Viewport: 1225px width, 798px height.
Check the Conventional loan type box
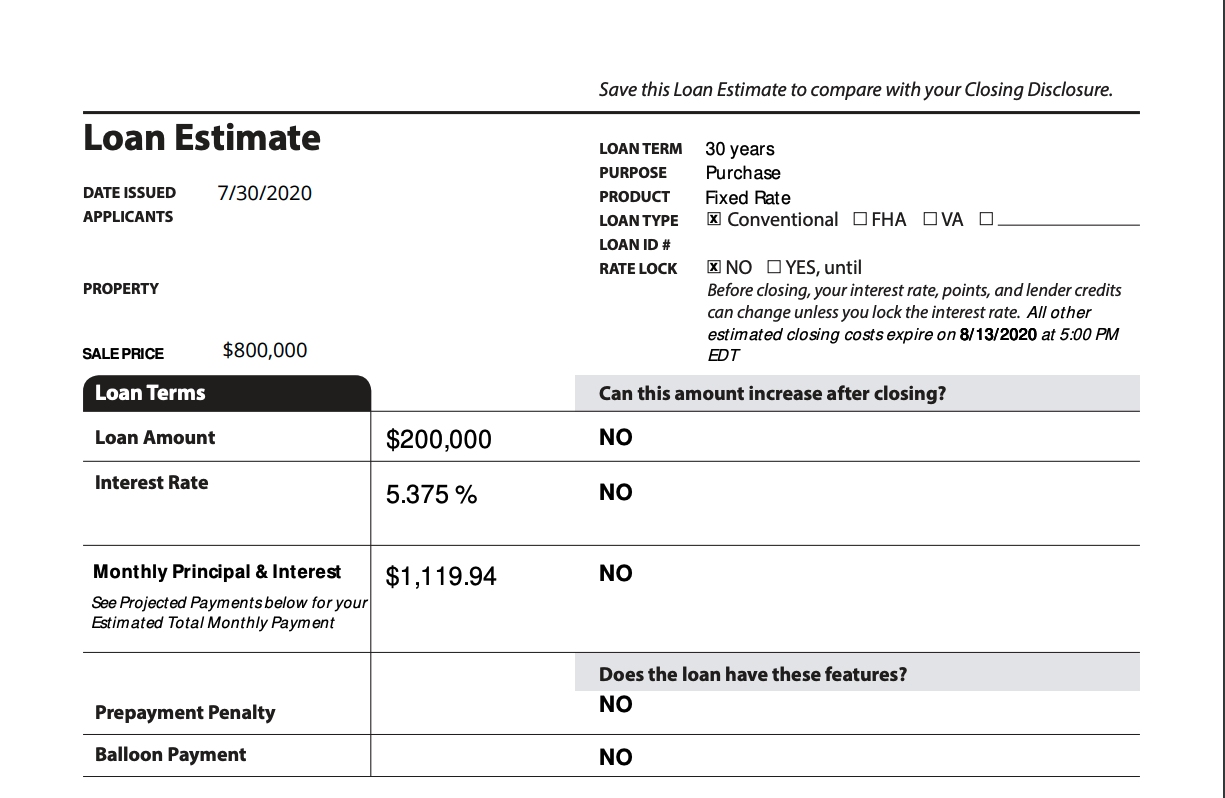click(x=713, y=220)
